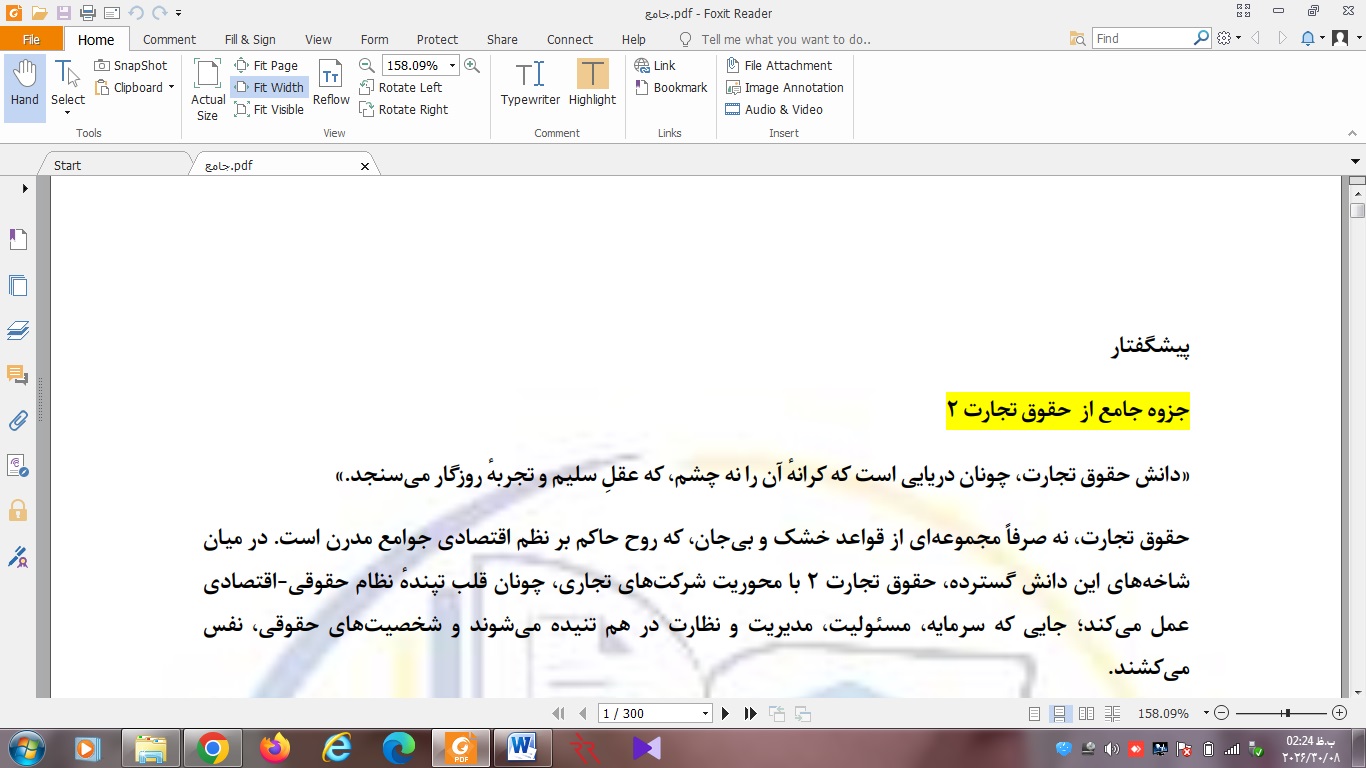
Task: Click the status bar zoom slider handle
Action: [x=1287, y=713]
